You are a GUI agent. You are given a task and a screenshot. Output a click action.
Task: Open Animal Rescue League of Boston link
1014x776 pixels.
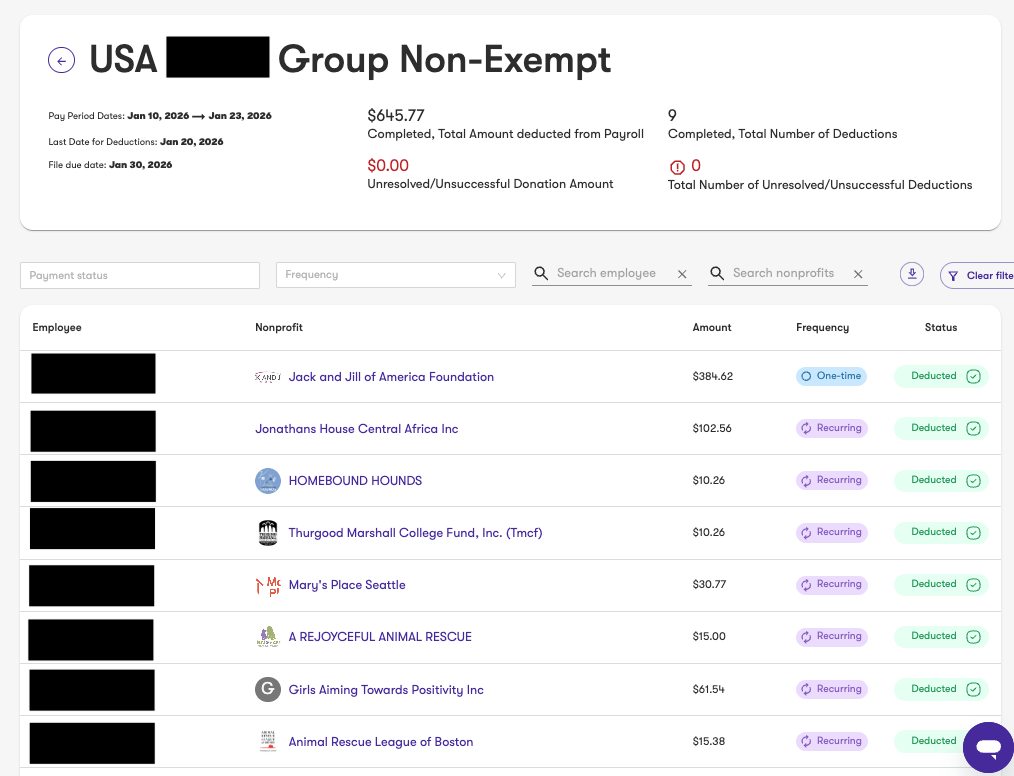tap(381, 742)
